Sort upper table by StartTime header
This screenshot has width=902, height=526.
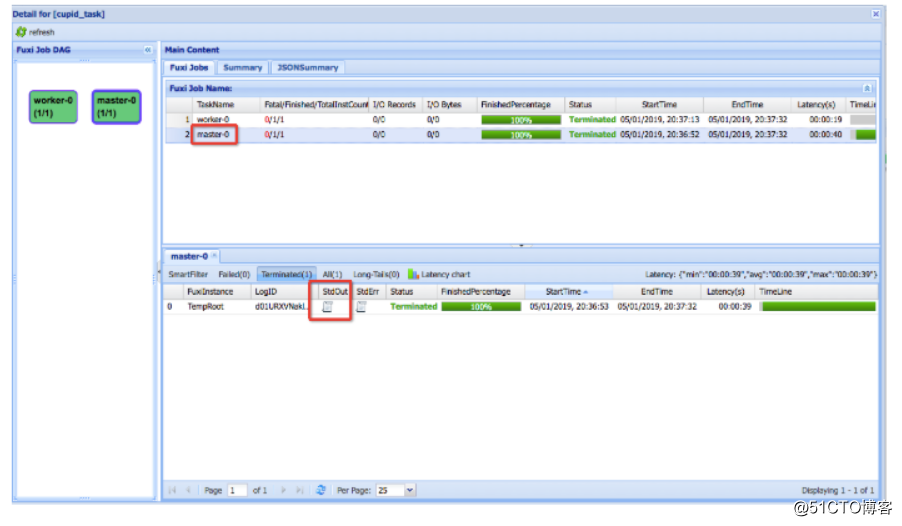[659, 104]
